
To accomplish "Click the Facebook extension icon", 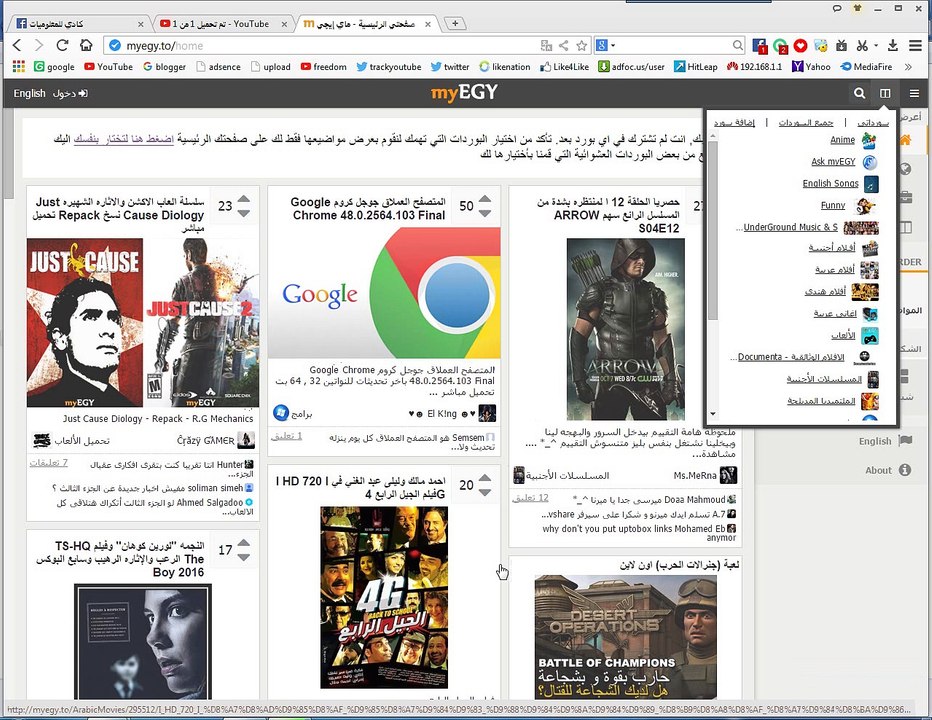I will click(x=760, y=46).
